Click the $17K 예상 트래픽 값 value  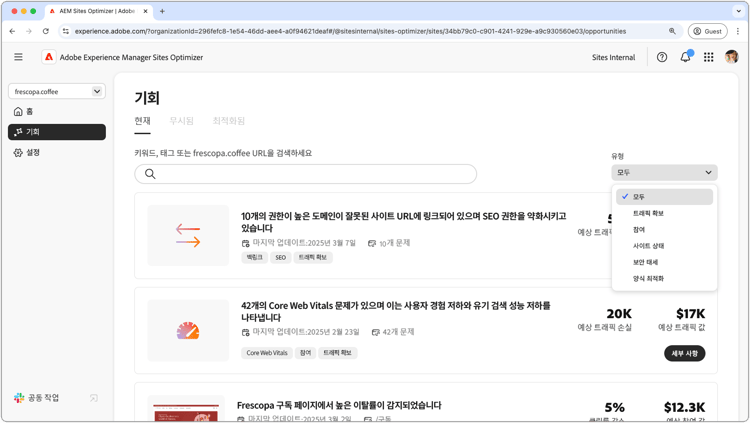(x=690, y=314)
